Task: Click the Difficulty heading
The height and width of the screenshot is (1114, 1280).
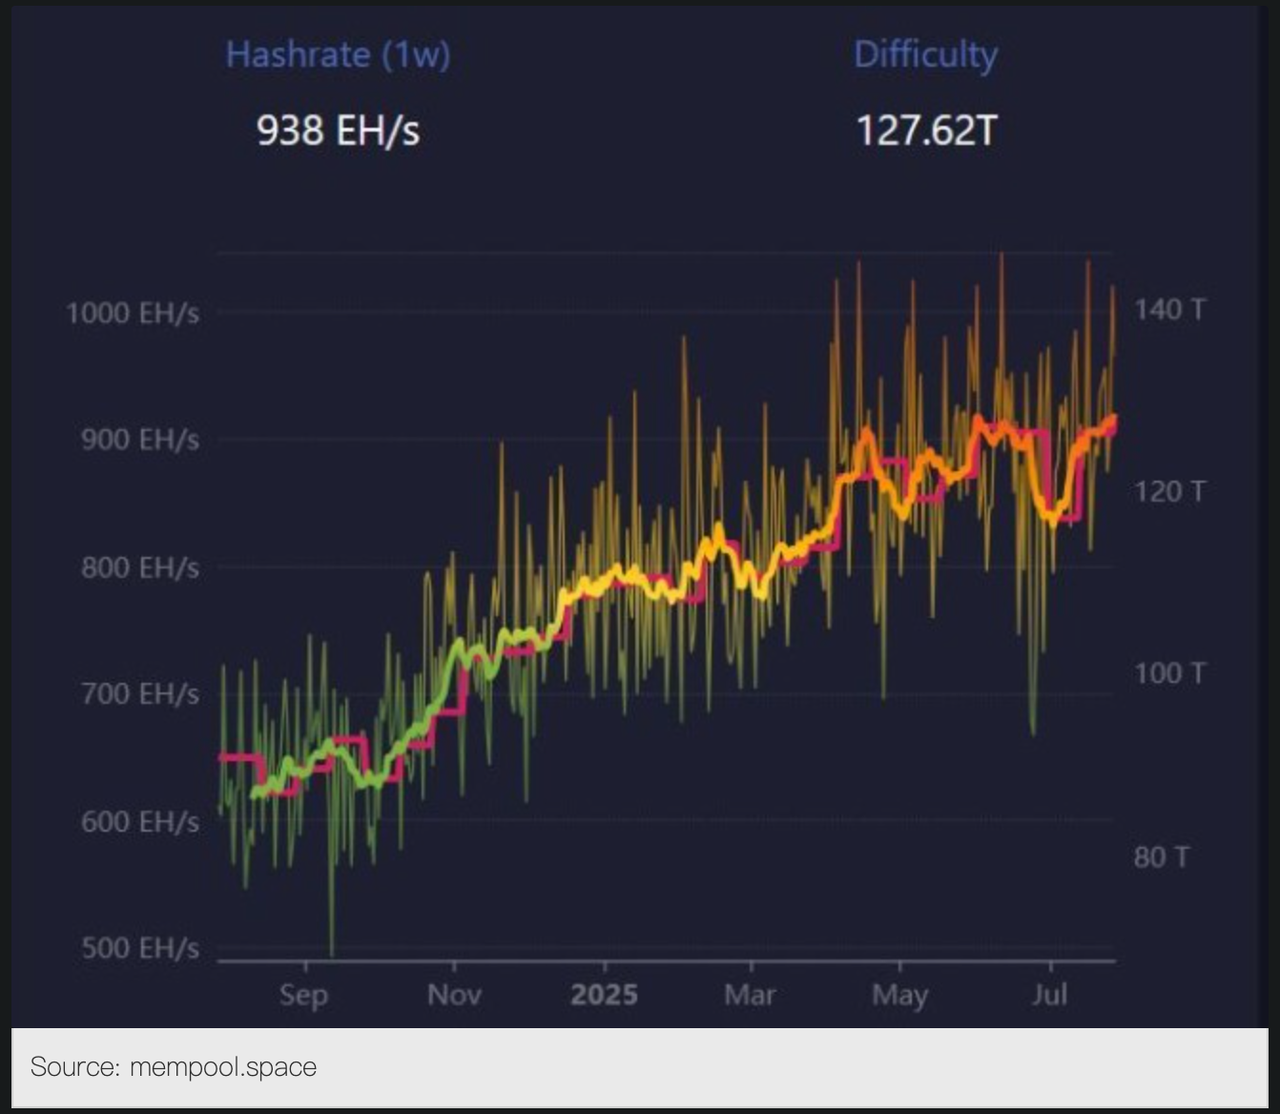Action: point(925,54)
